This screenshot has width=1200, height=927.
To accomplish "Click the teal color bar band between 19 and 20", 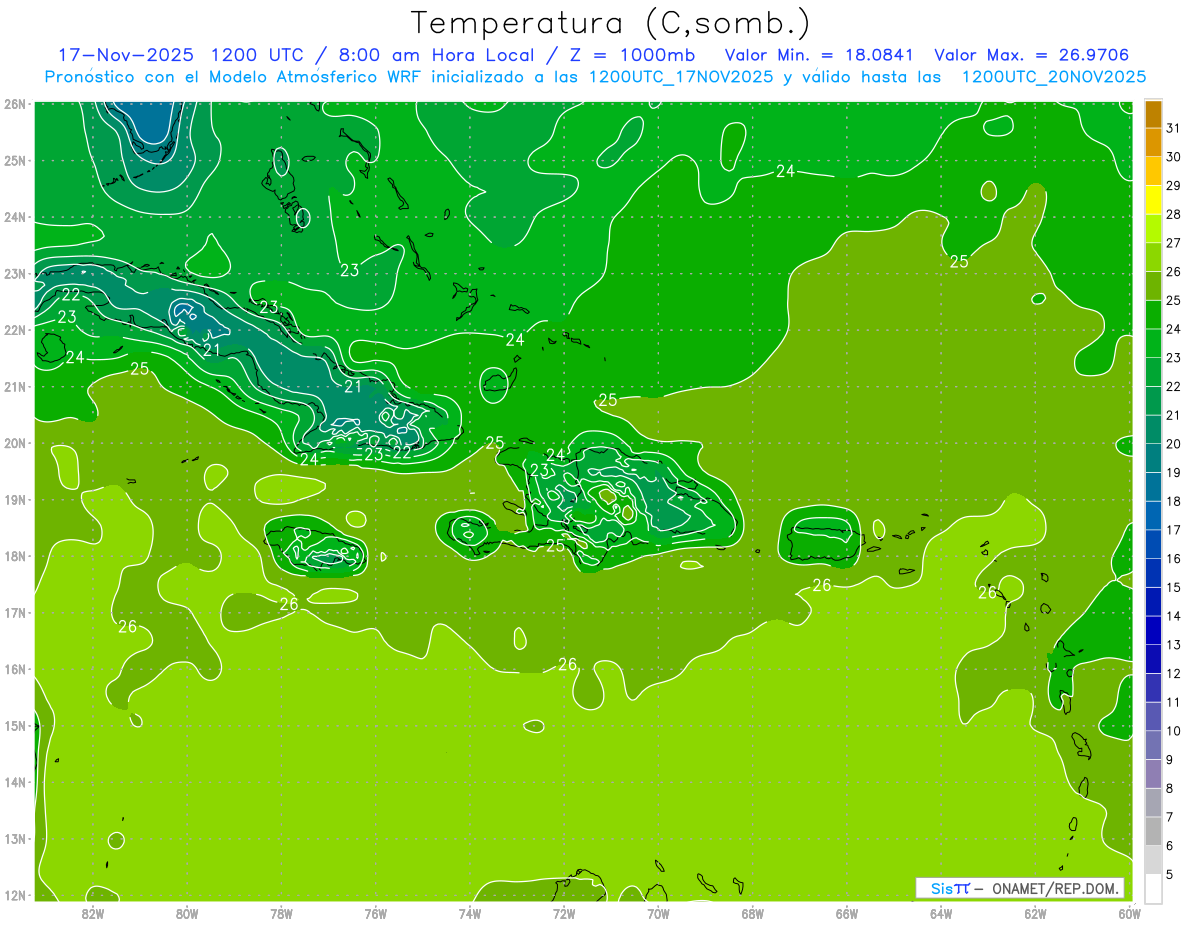I will pos(1153,458).
